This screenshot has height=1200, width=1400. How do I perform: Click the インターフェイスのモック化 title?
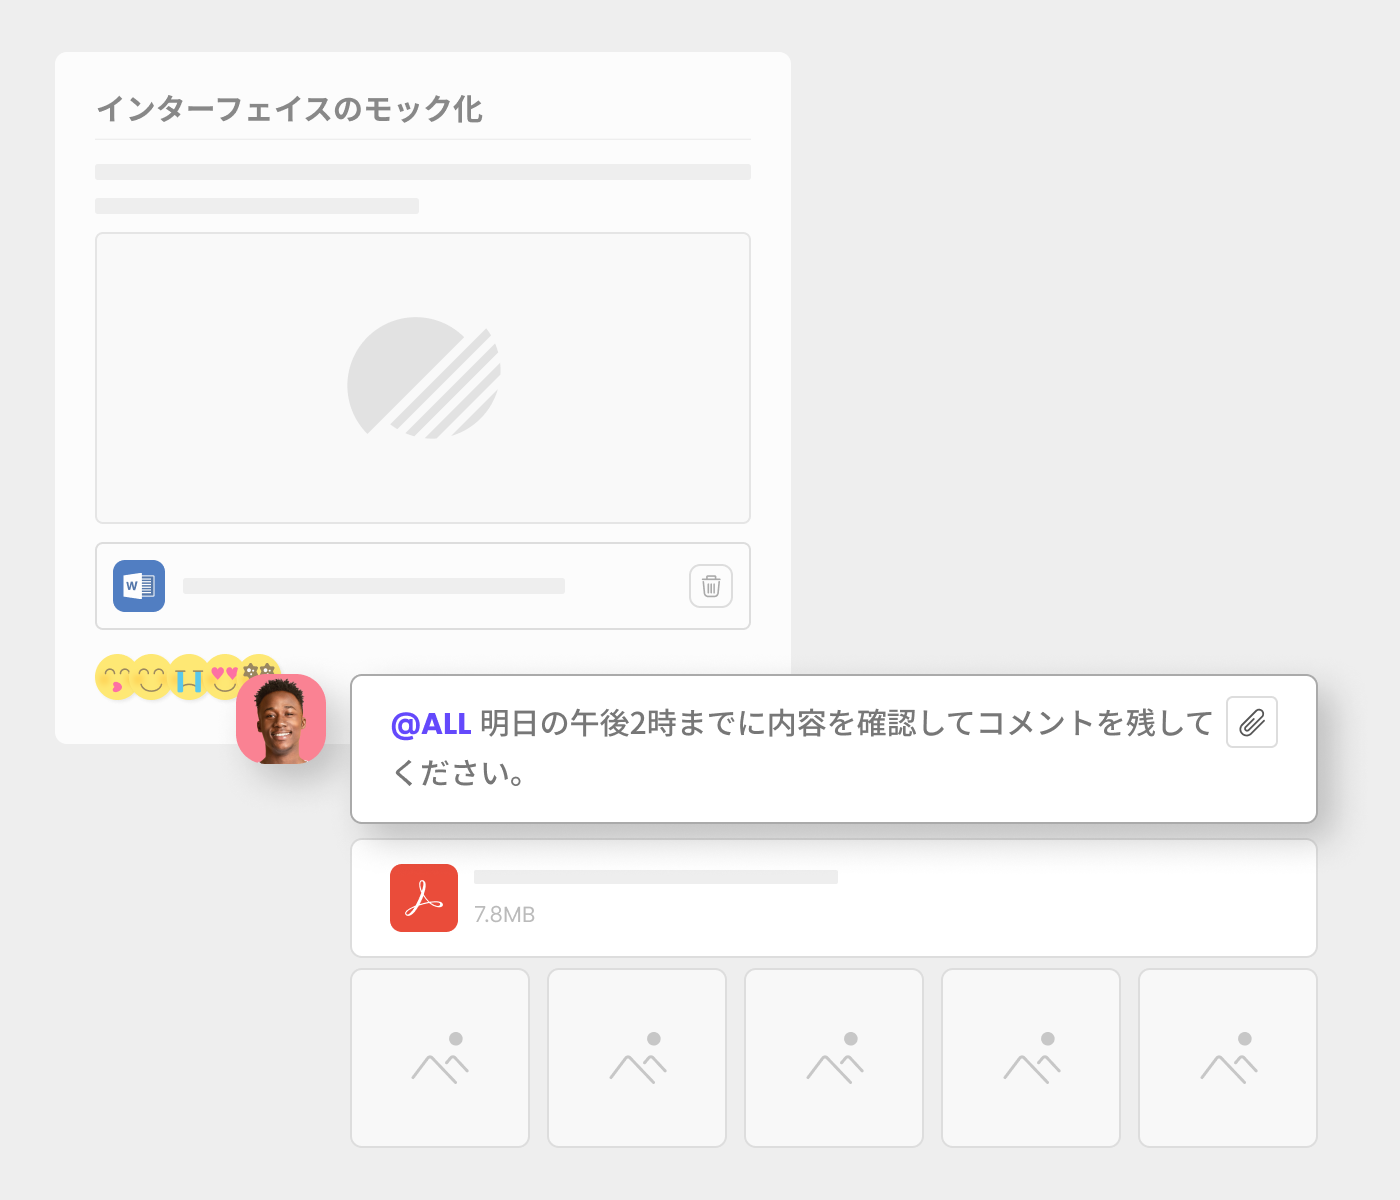(x=289, y=109)
